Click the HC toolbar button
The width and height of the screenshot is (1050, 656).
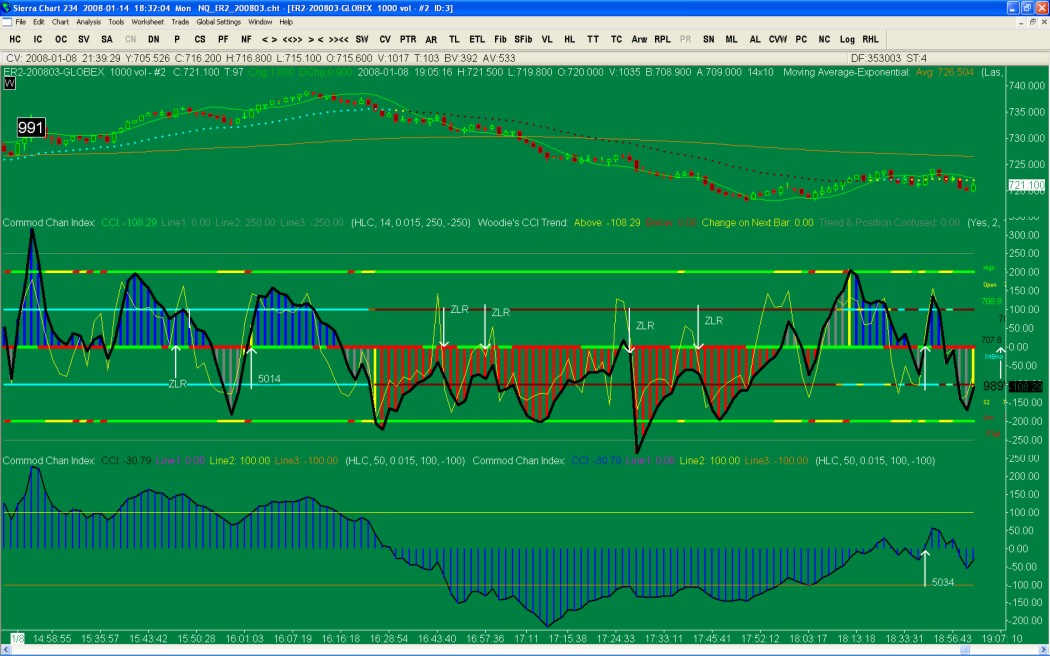[x=15, y=39]
